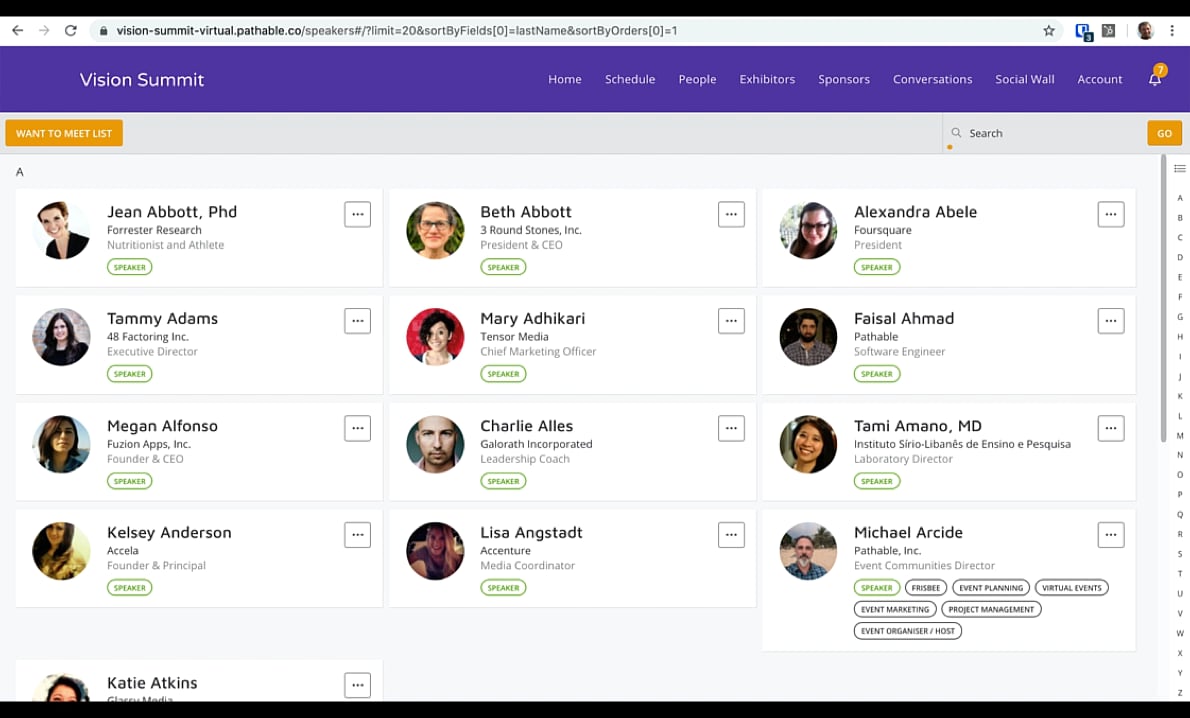1190x718 pixels.
Task: Open options menu for Kelsey Anderson
Action: (357, 534)
